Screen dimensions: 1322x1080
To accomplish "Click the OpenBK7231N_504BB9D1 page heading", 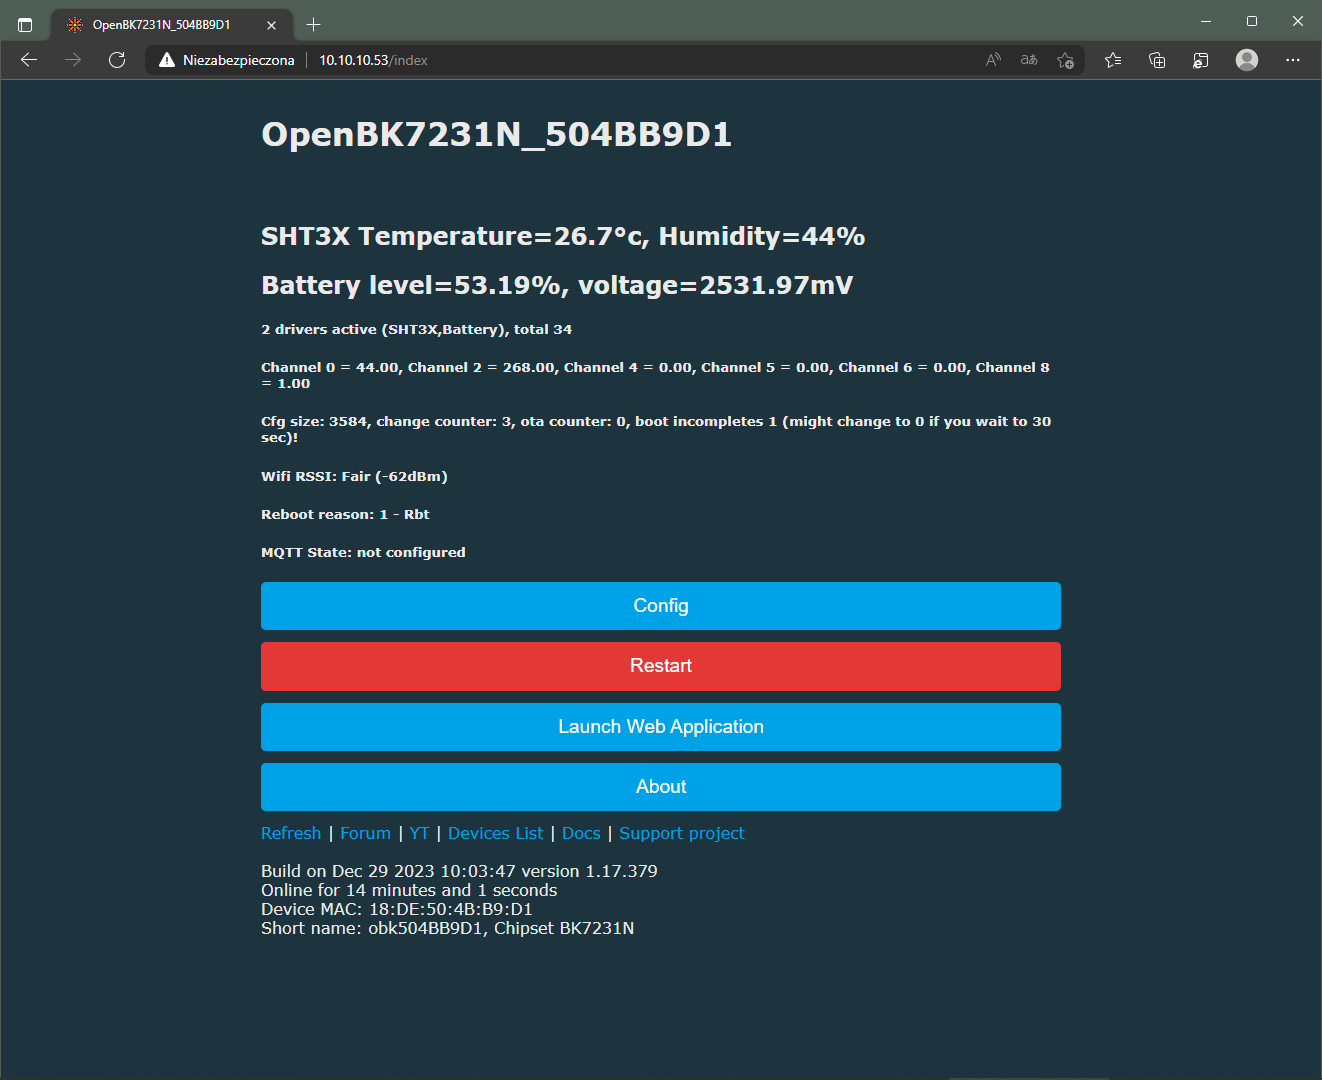I will point(497,134).
